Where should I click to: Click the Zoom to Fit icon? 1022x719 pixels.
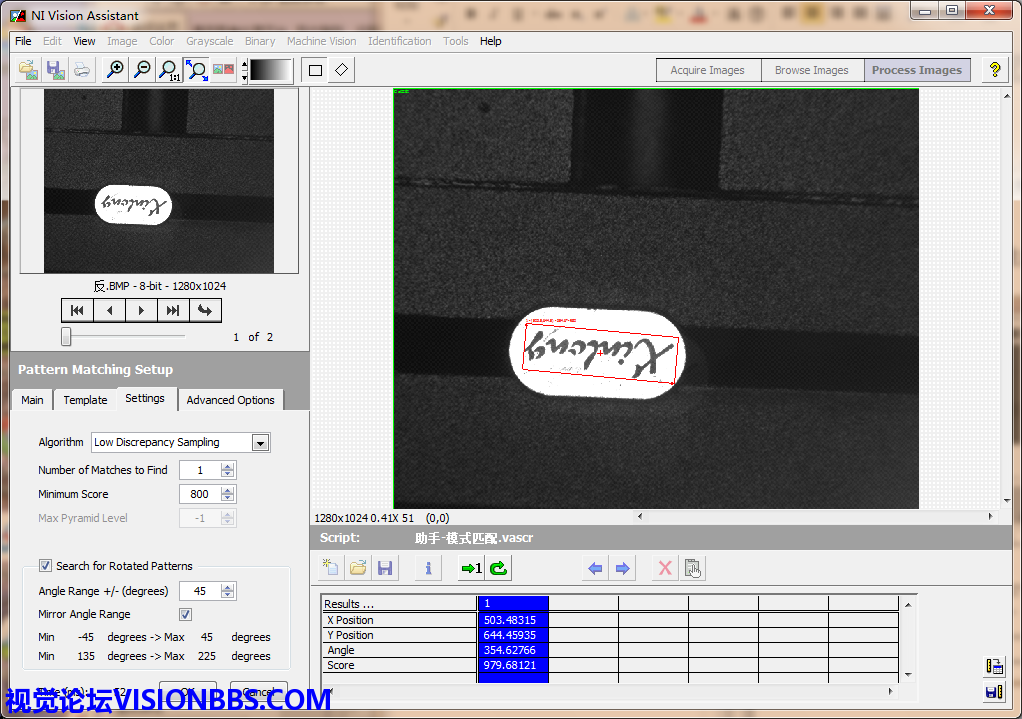pyautogui.click(x=197, y=70)
